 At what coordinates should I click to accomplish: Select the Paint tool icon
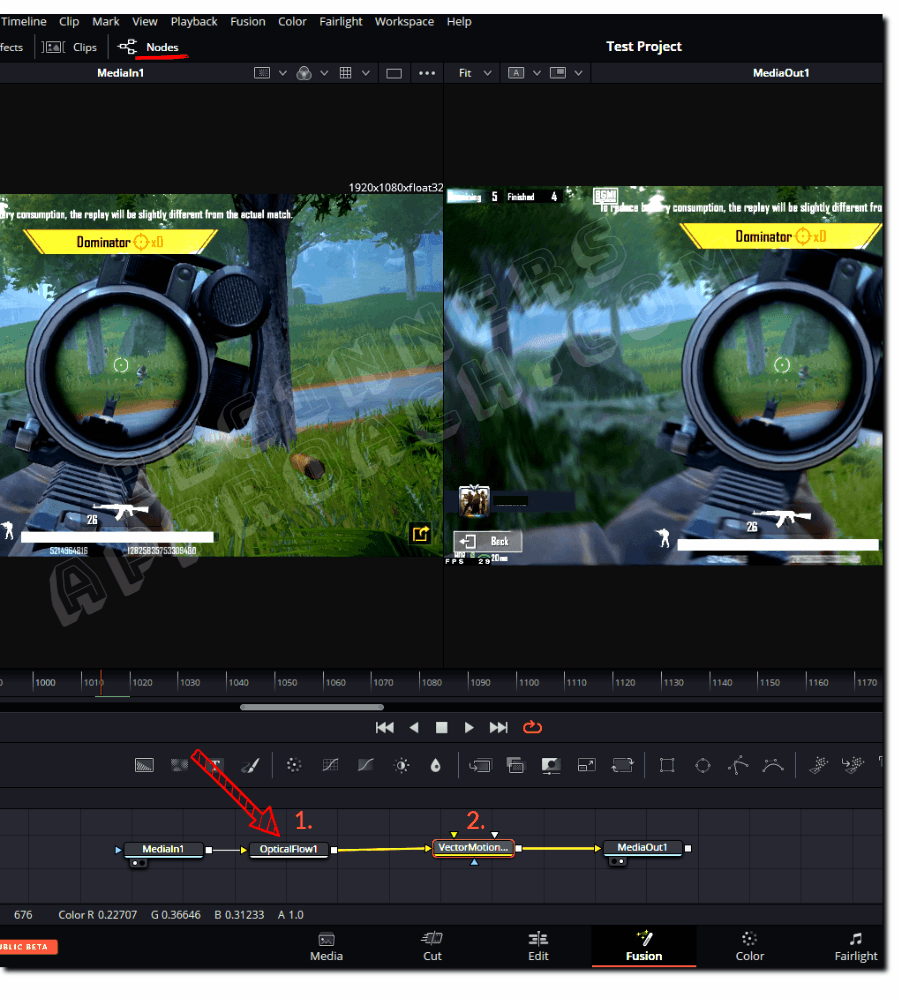250,765
